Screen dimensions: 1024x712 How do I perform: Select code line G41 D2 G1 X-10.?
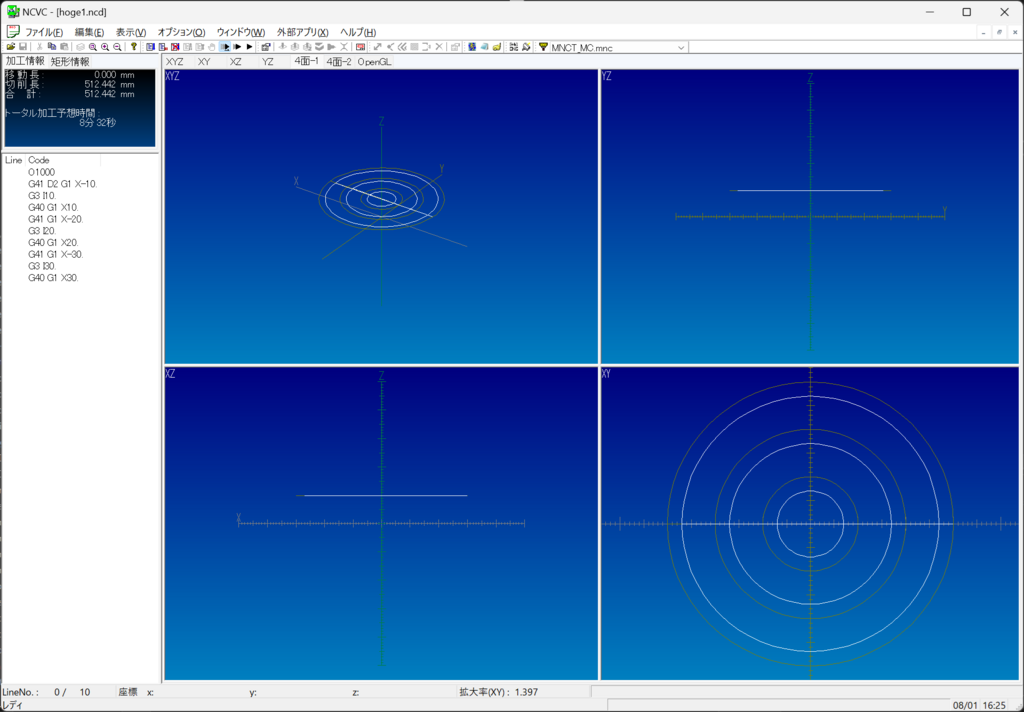[x=63, y=184]
